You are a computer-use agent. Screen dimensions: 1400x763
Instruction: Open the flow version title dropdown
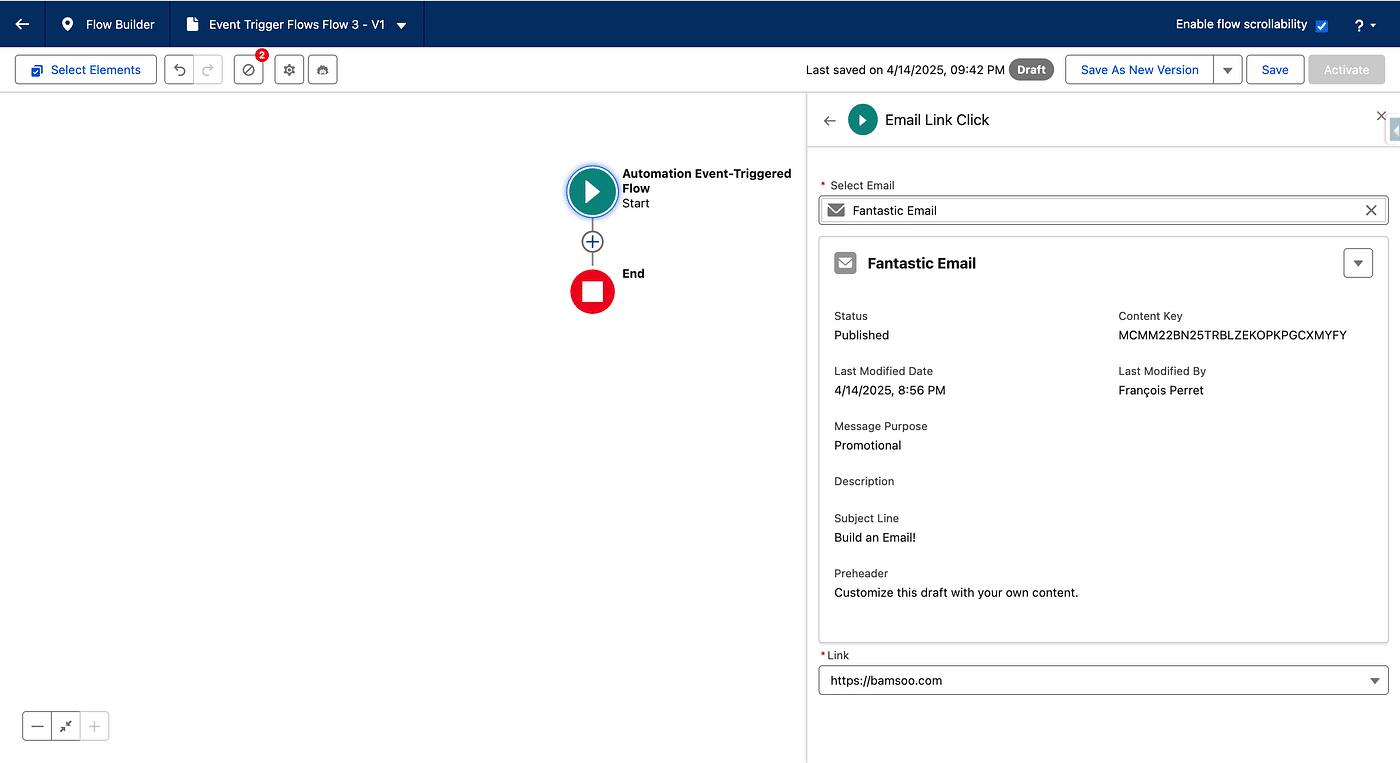point(401,25)
